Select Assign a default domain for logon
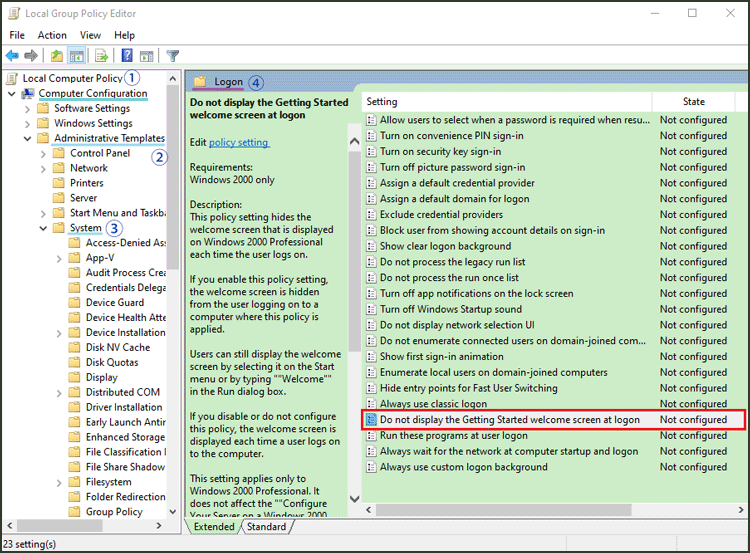 454,199
